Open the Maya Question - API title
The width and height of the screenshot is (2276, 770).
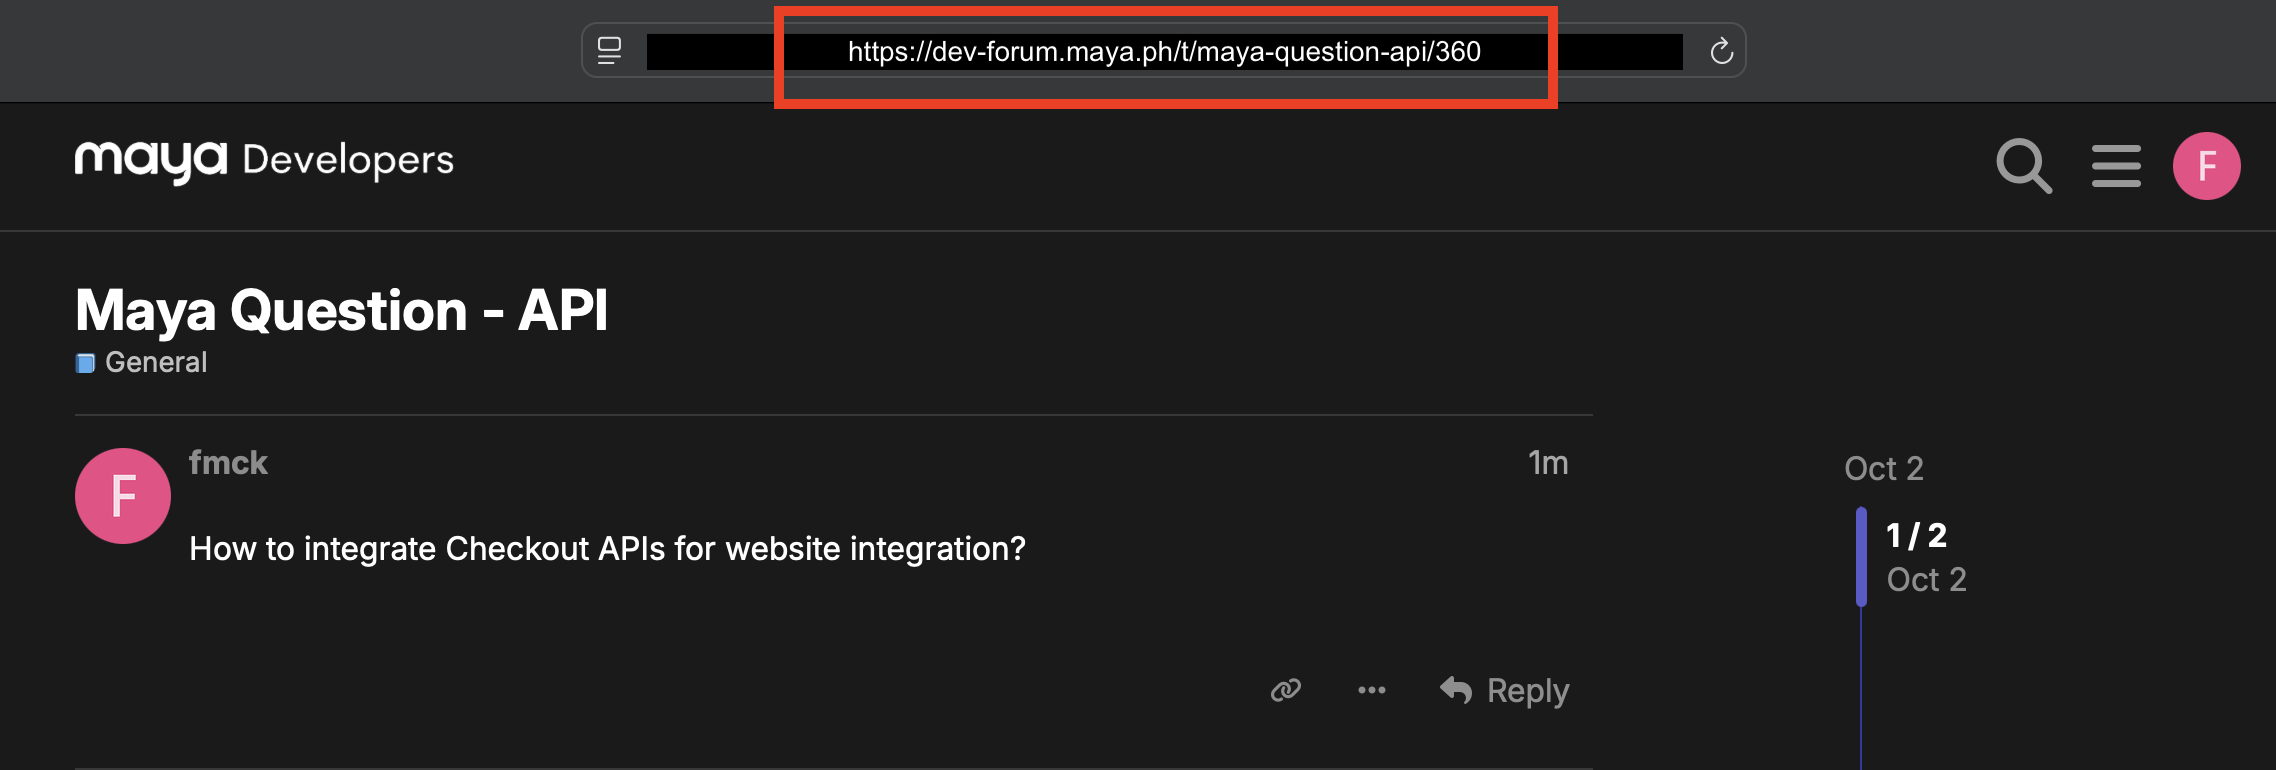[341, 310]
